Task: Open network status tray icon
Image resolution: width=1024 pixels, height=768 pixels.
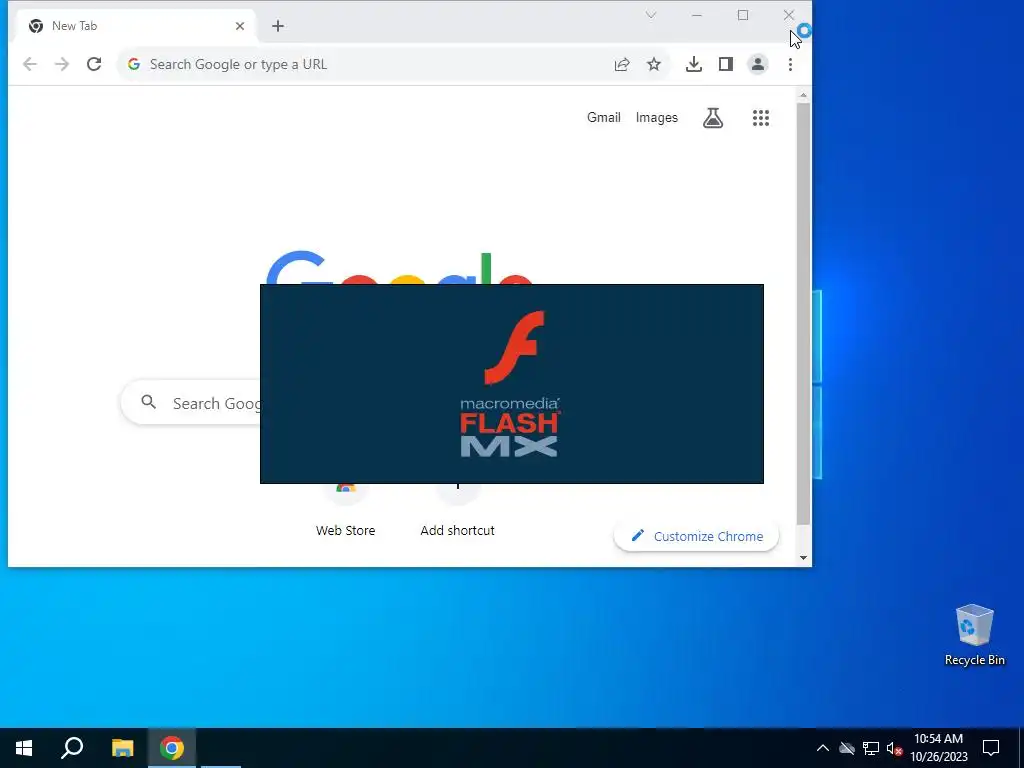Action: click(x=871, y=748)
